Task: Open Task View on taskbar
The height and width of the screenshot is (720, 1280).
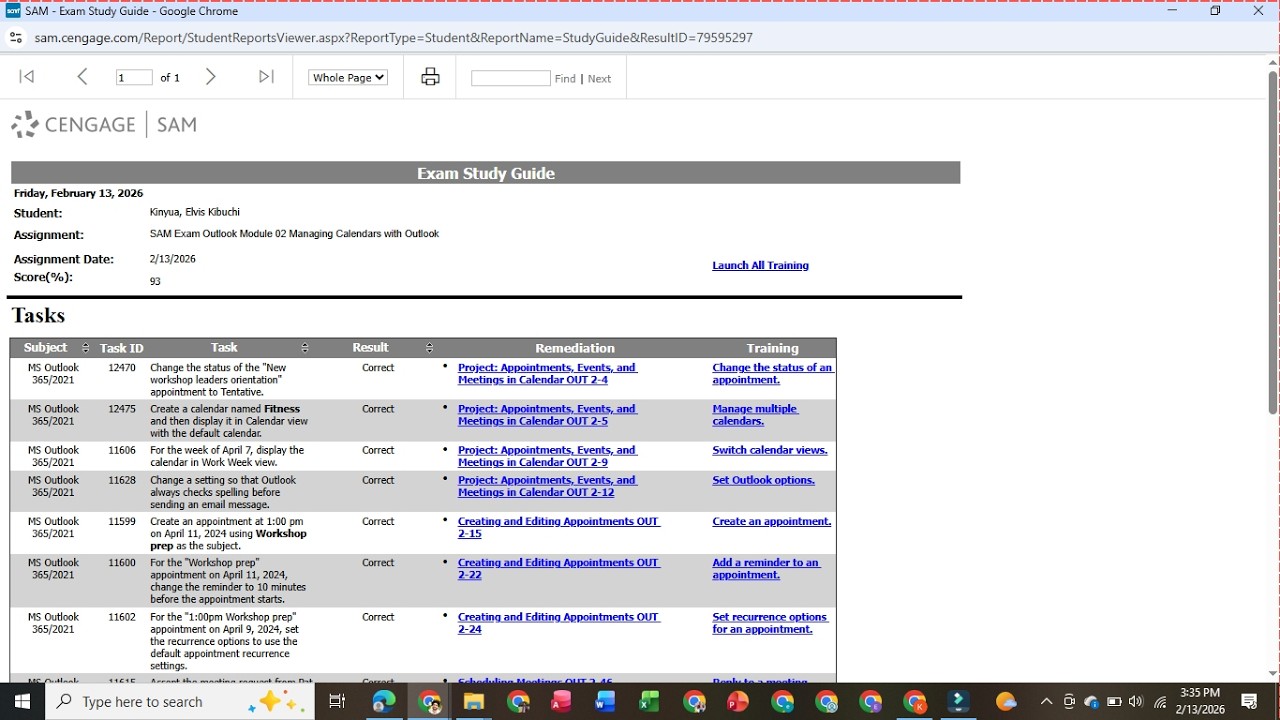Action: (337, 701)
